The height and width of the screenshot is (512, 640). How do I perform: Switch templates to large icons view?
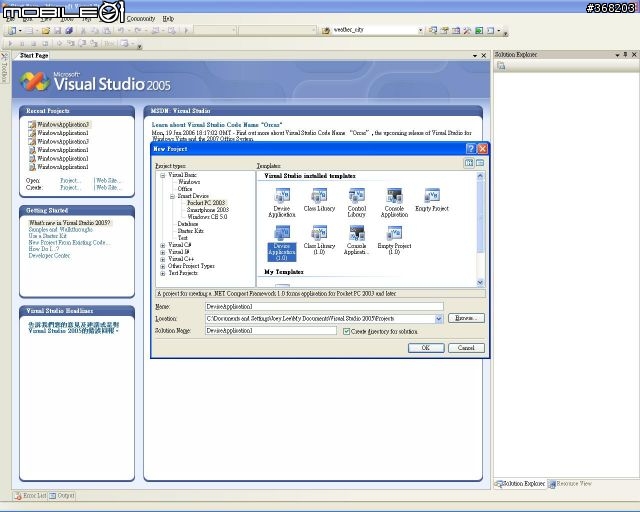pyautogui.click(x=469, y=163)
